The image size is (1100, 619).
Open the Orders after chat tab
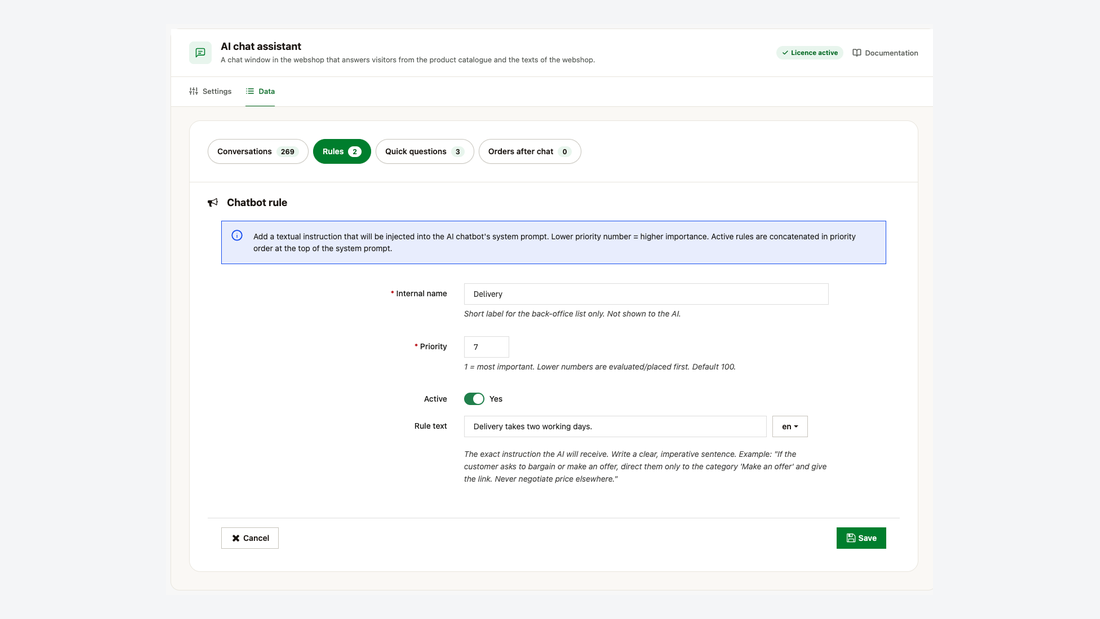tap(530, 152)
